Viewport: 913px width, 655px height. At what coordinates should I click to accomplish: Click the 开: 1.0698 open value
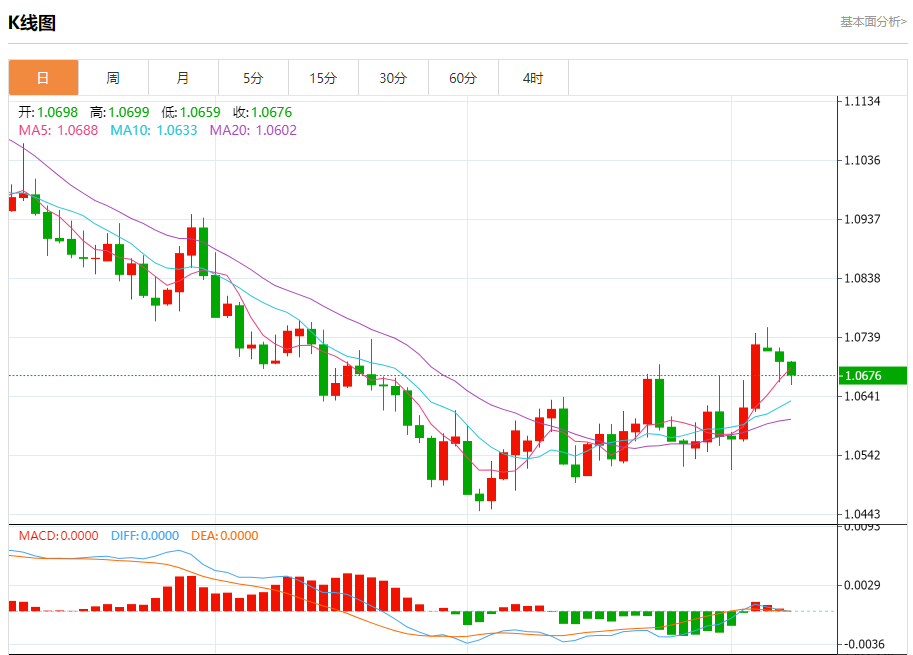48,112
